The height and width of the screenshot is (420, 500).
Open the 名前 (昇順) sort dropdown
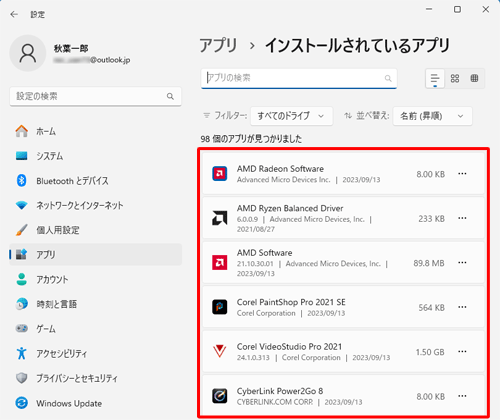click(432, 116)
